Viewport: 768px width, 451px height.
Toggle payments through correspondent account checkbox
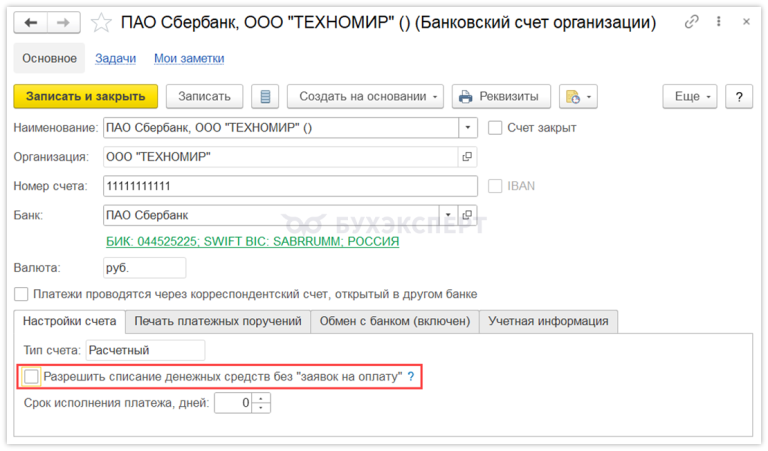[x=21, y=294]
